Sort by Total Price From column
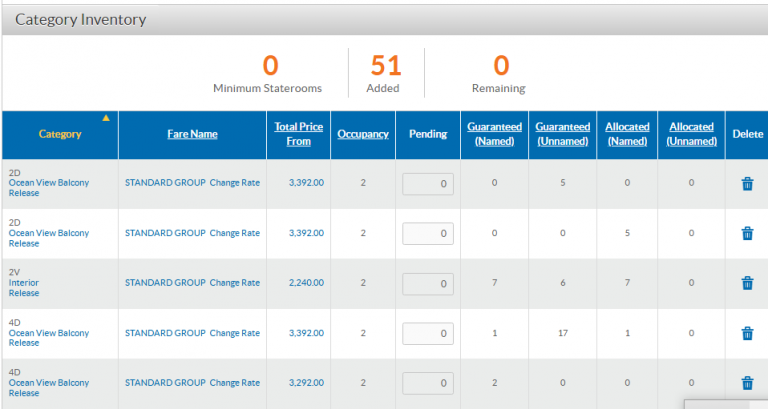Image resolution: width=768 pixels, height=409 pixels. click(x=298, y=134)
